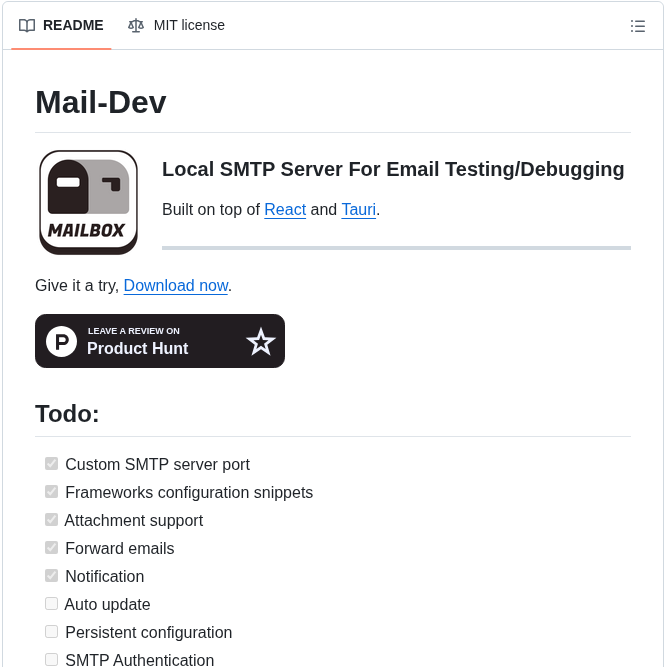Toggle Custom SMTP server port checkbox

(51, 464)
